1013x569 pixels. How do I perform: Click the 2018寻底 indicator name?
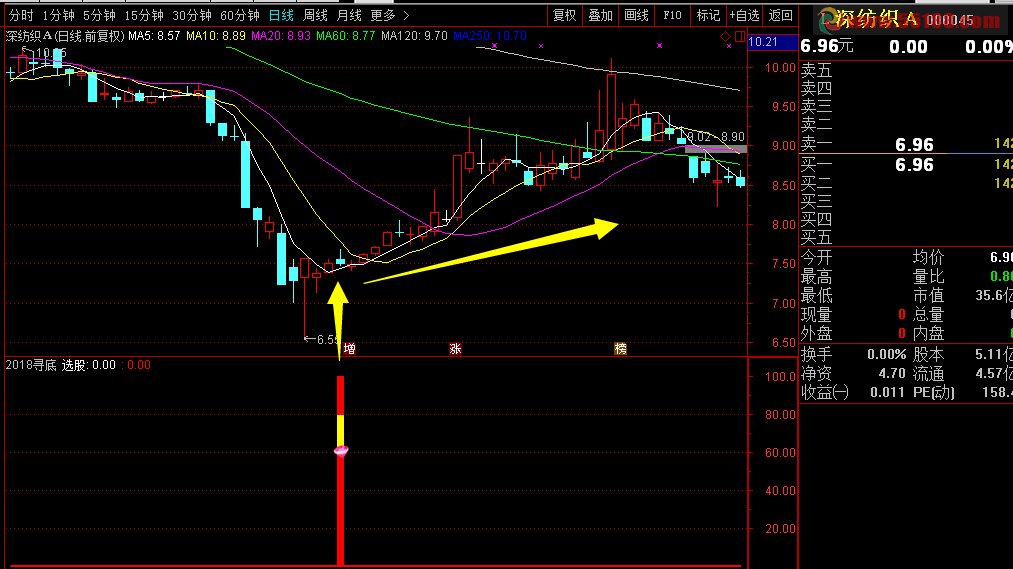(x=31, y=365)
